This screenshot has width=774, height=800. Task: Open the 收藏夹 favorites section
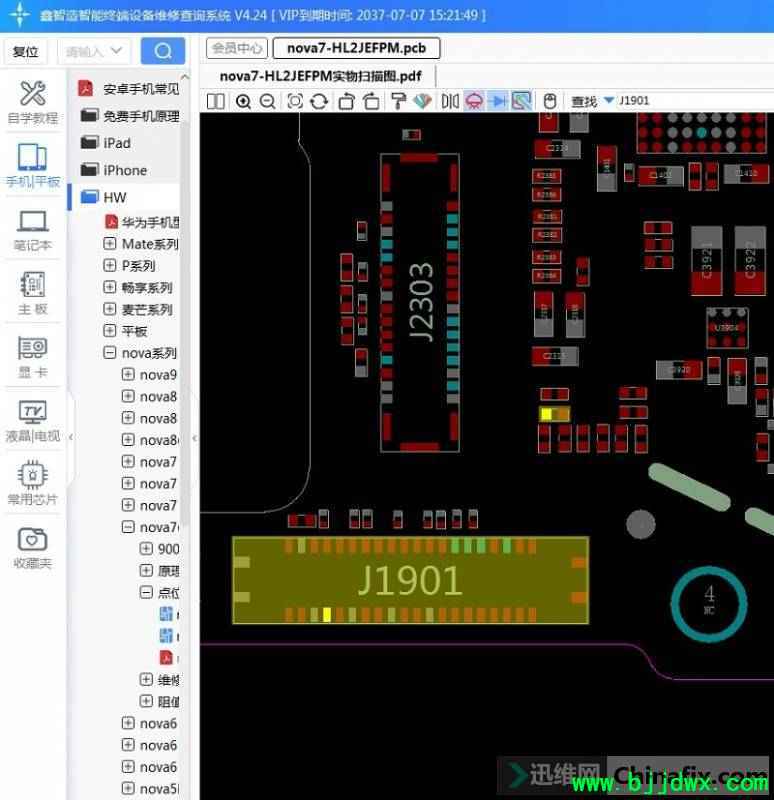point(33,547)
